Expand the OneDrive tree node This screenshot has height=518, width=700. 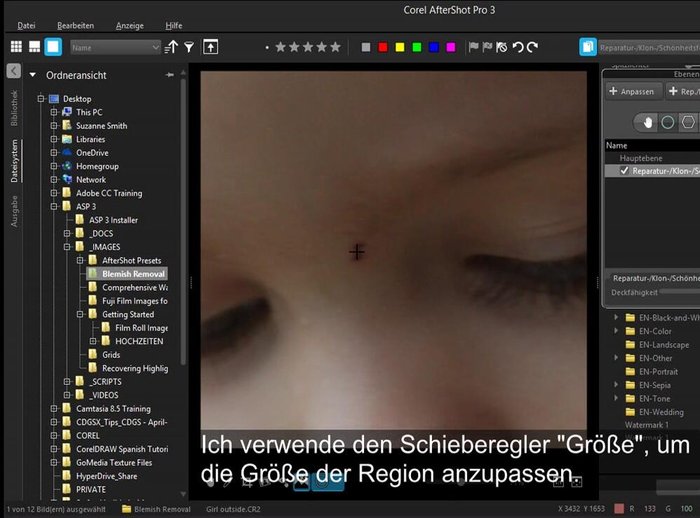[x=54, y=153]
